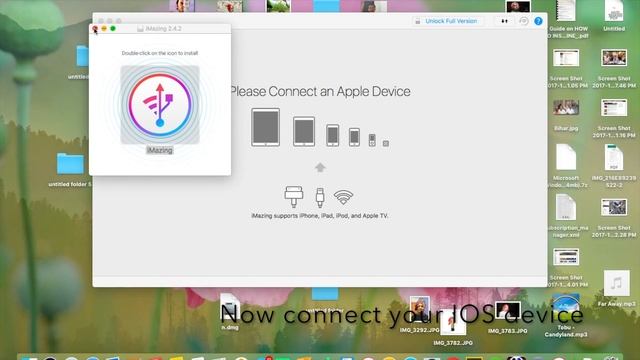The height and width of the screenshot is (360, 640).
Task: Click the Wi-Fi connection icon
Action: point(343,197)
